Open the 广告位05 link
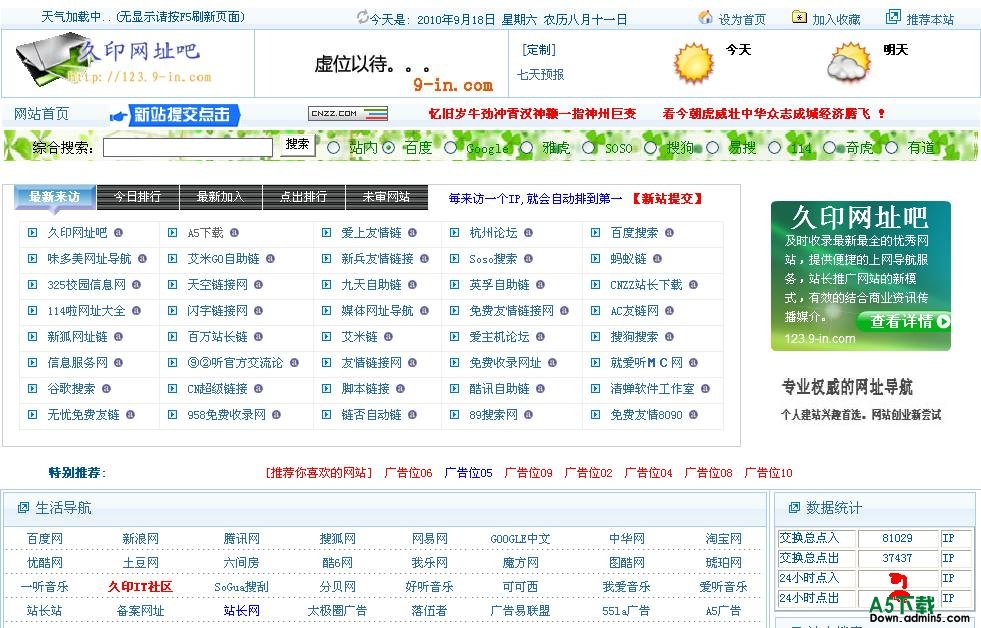The width and height of the screenshot is (981, 628). pyautogui.click(x=468, y=473)
